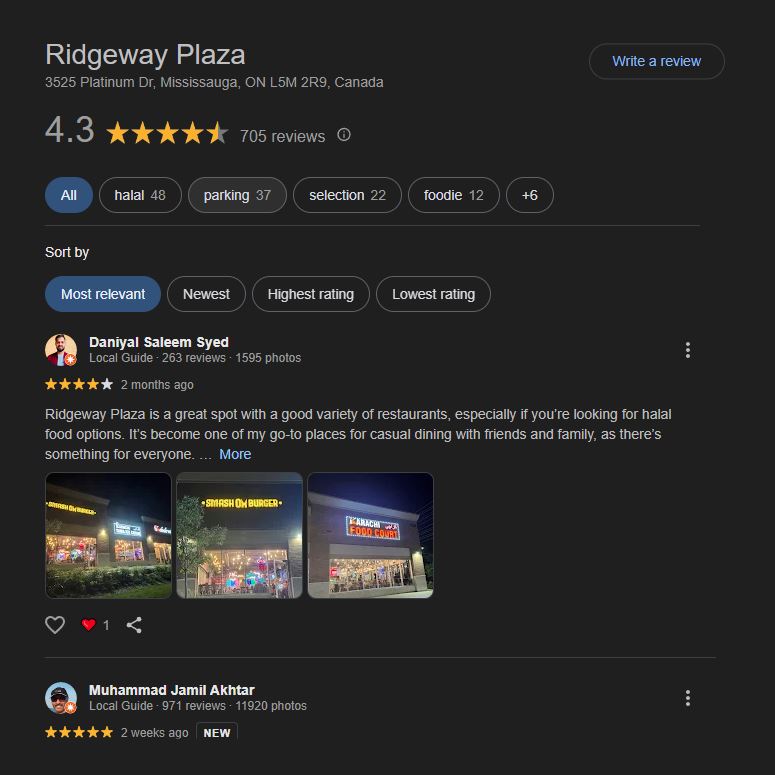Filter reviews by the selection topic

(x=347, y=195)
